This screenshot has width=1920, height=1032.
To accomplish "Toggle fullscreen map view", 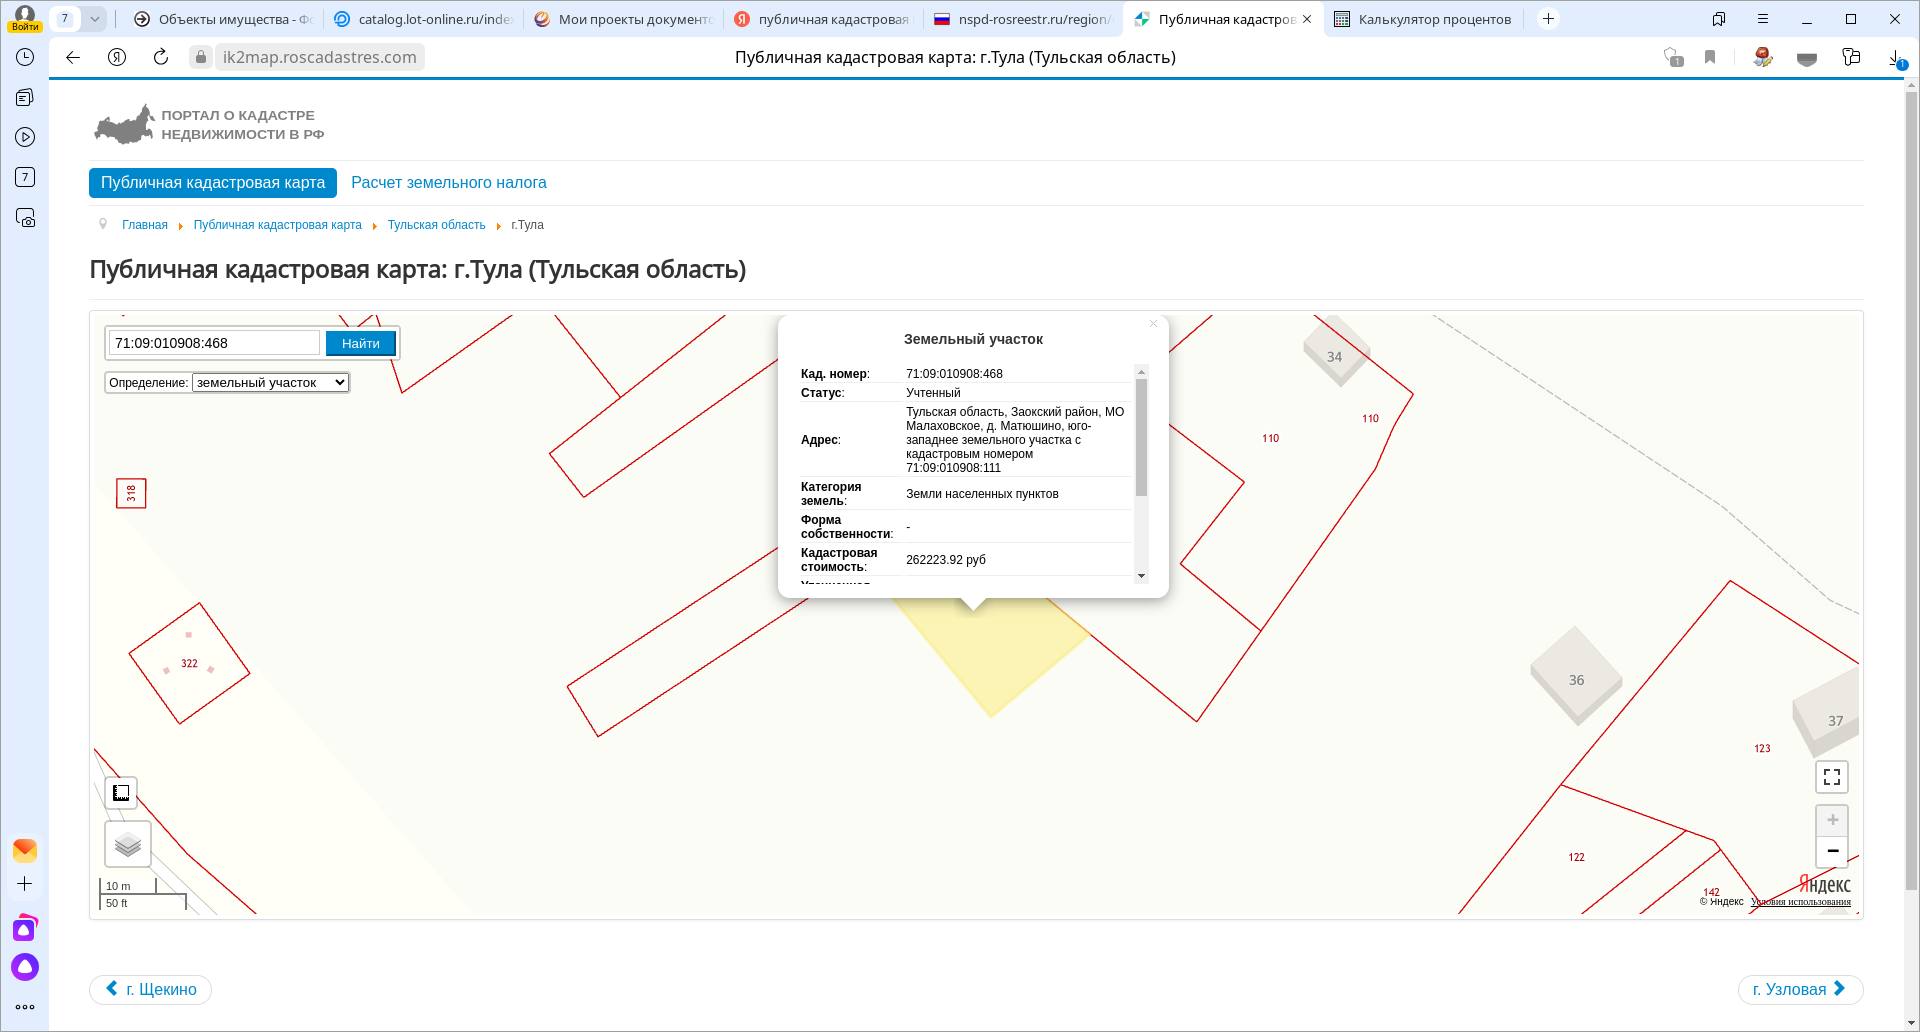I will click(1831, 777).
